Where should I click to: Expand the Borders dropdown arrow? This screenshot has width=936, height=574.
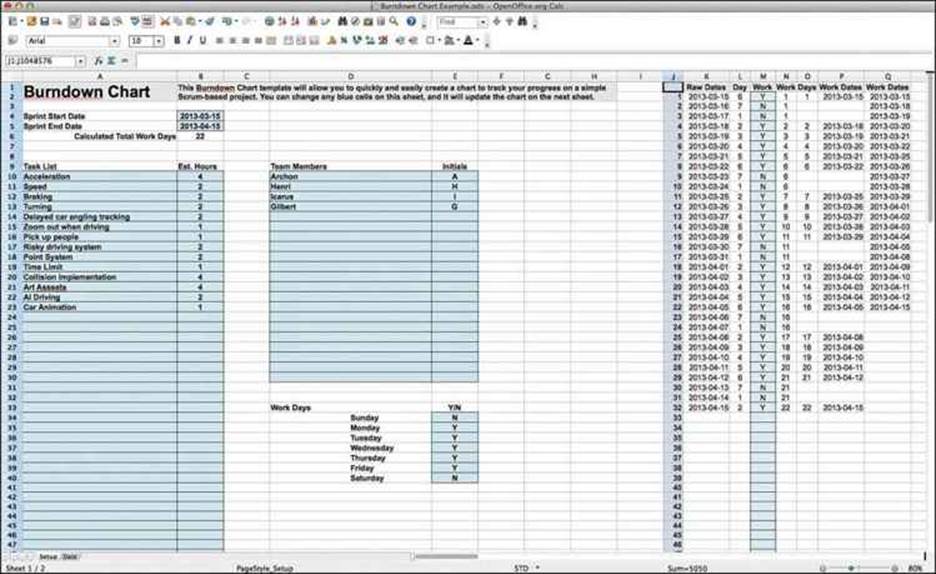[439, 41]
